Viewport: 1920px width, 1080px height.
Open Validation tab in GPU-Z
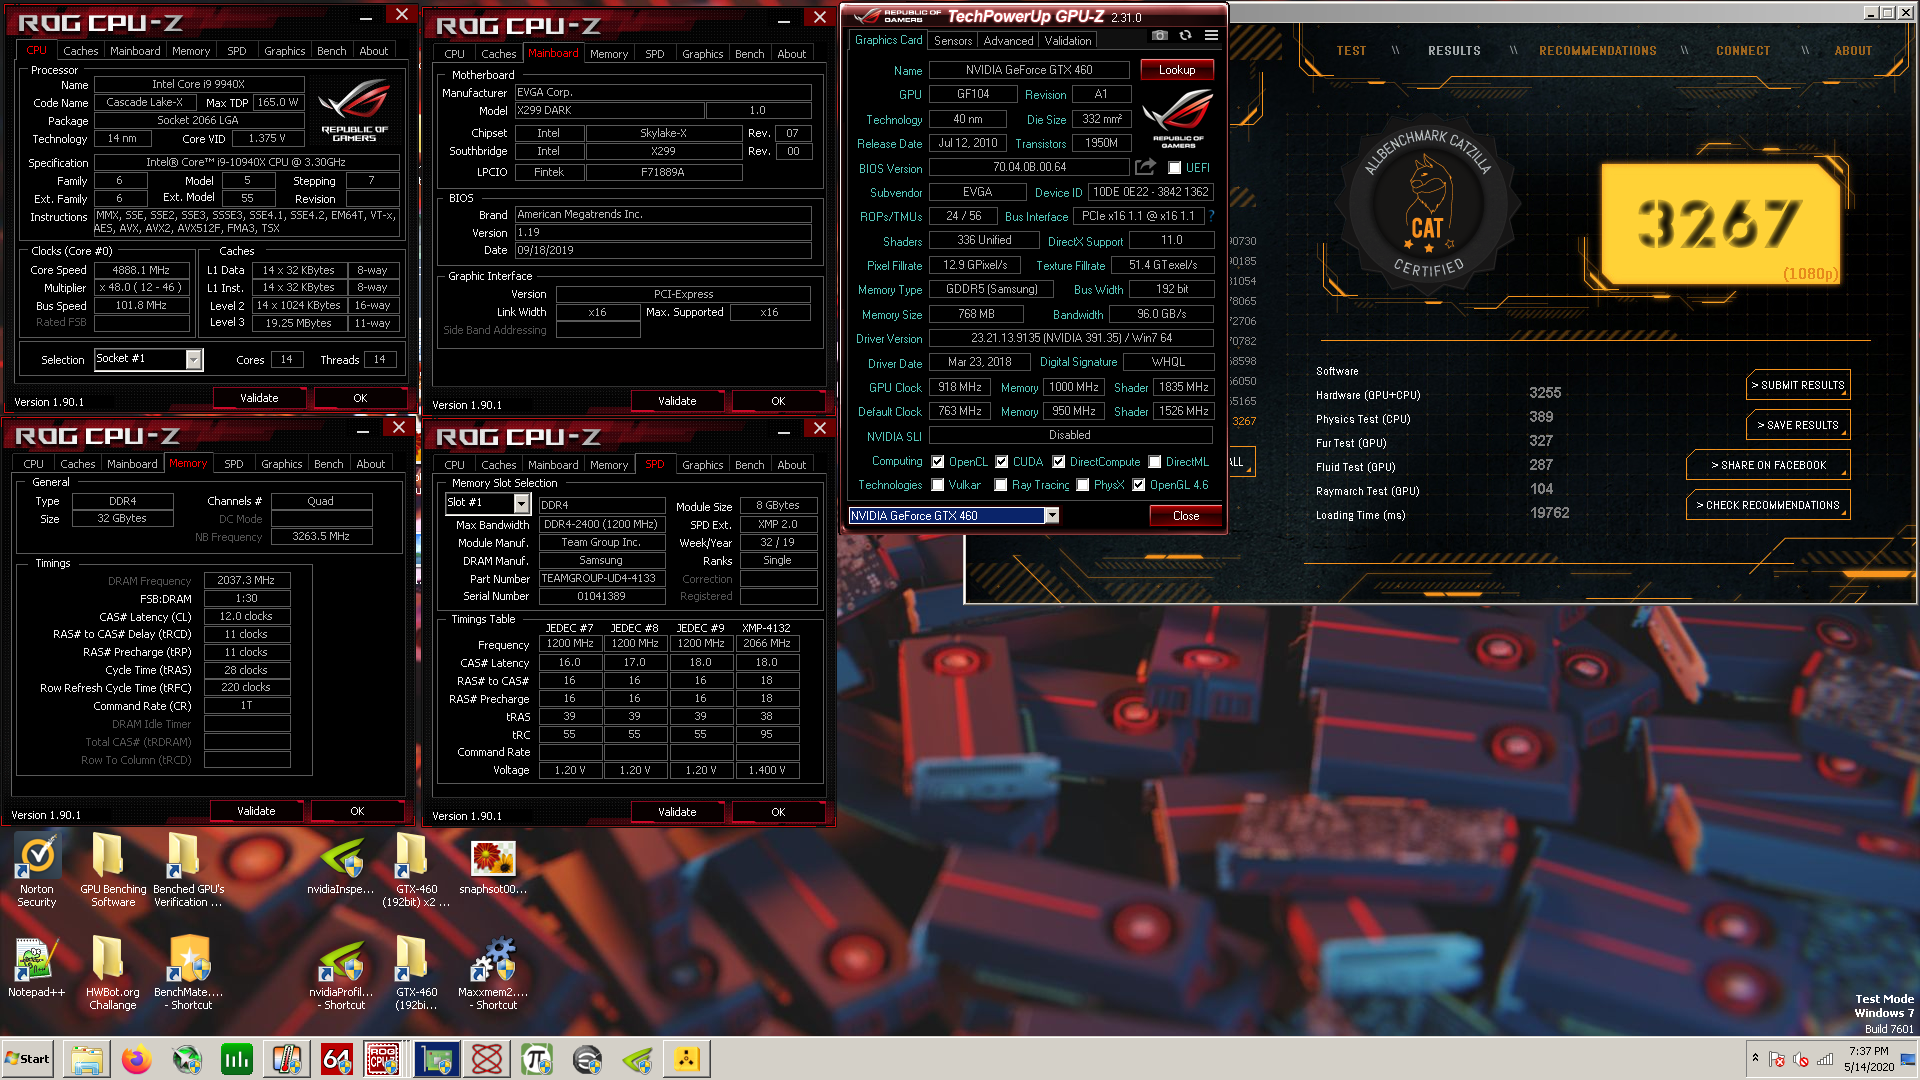click(x=1068, y=41)
